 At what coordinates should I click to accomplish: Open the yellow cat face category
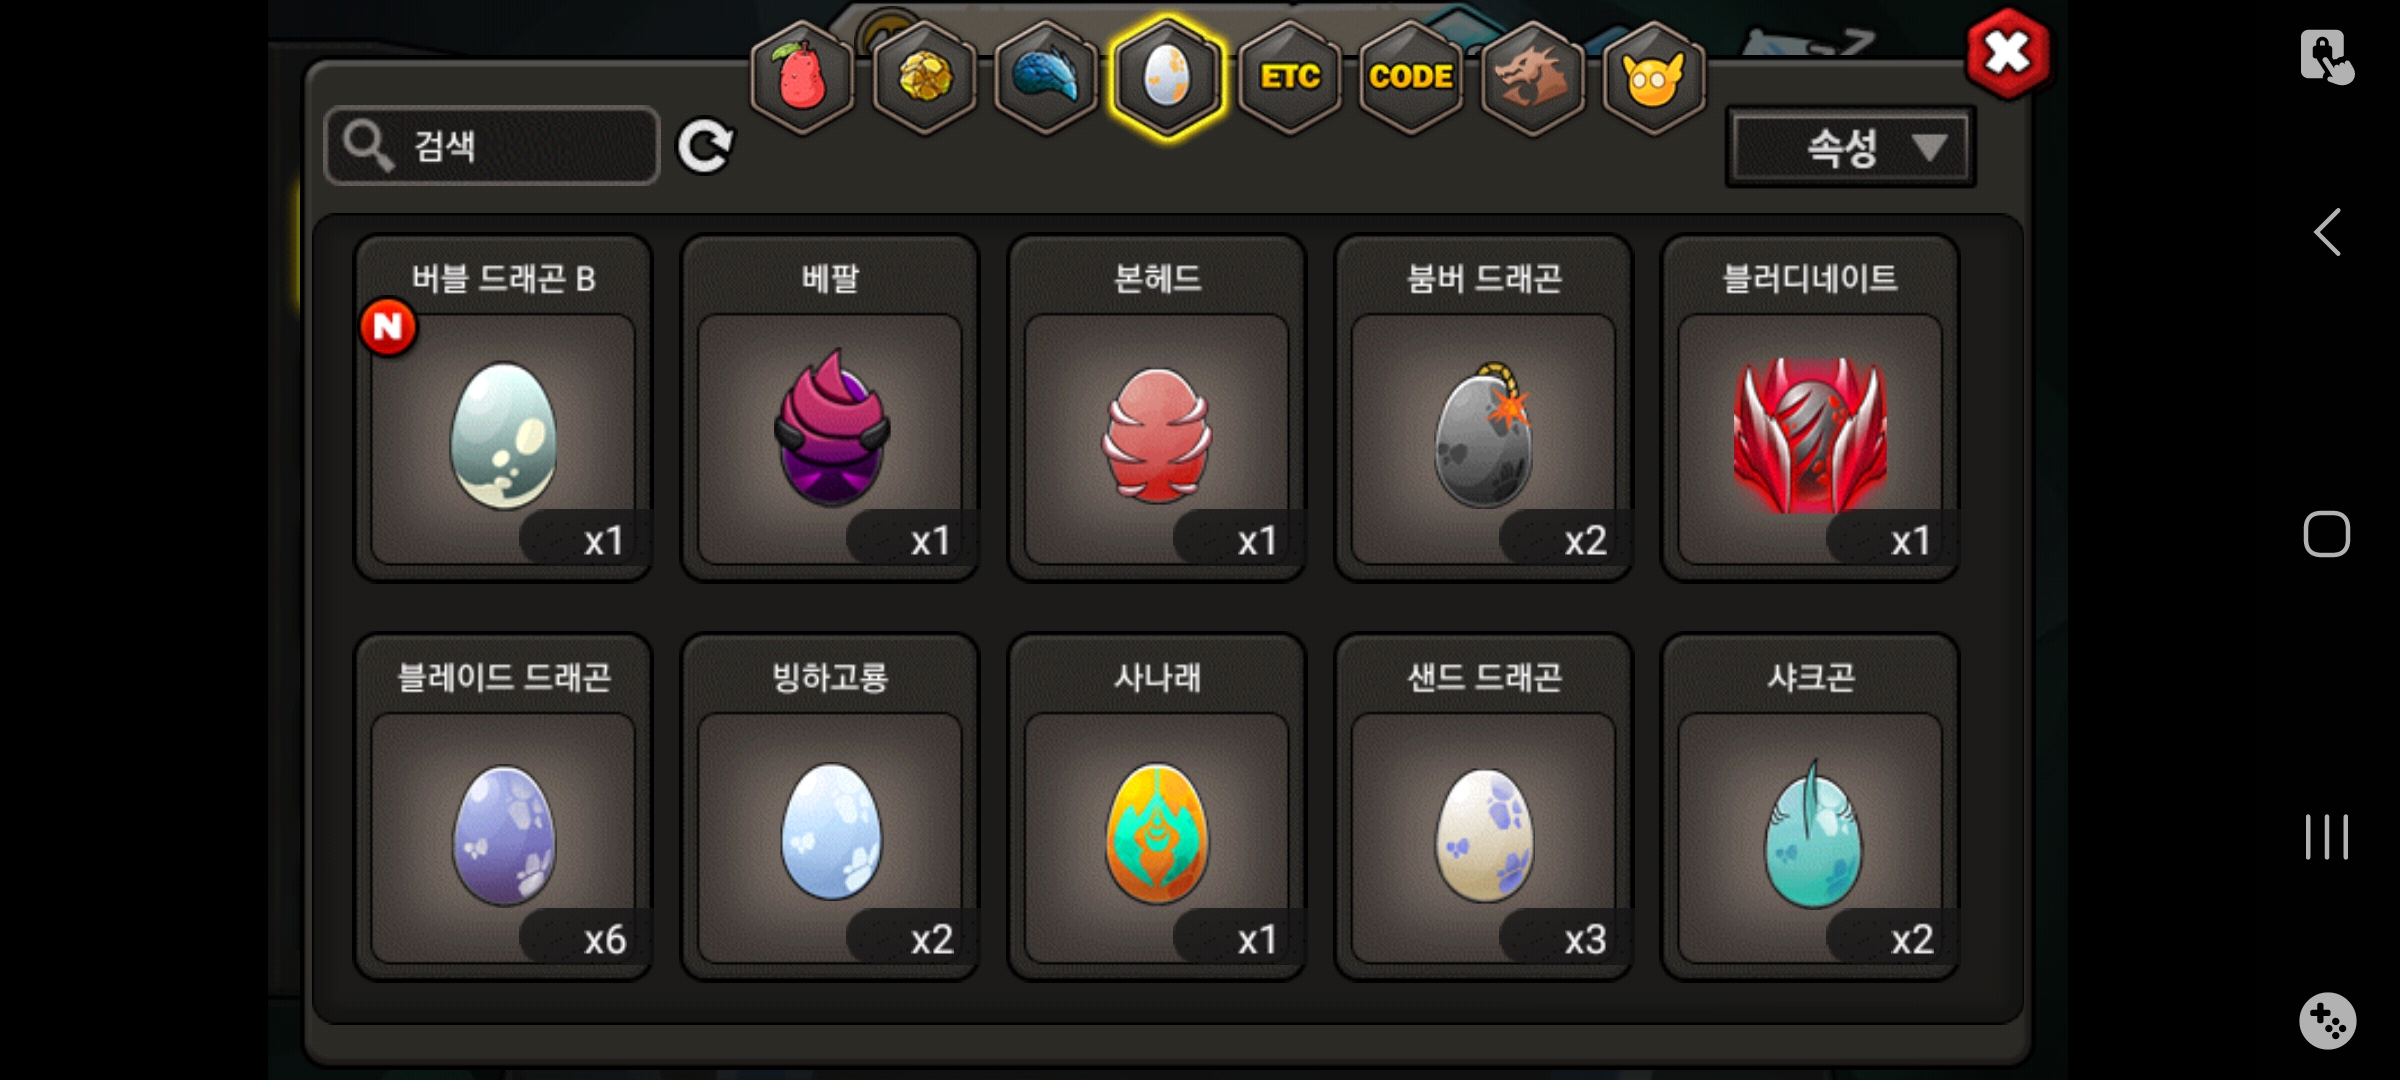pyautogui.click(x=1654, y=77)
